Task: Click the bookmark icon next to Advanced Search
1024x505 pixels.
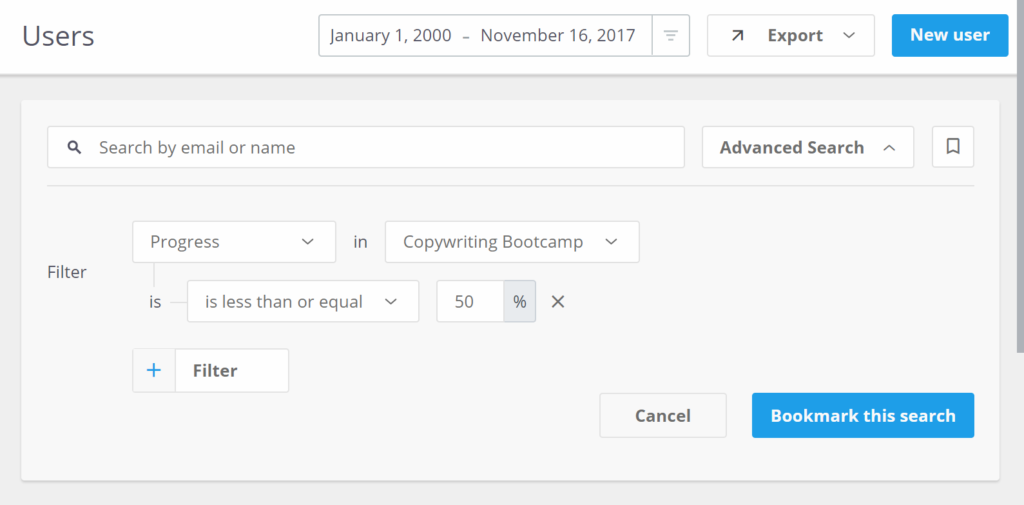Action: [953, 147]
